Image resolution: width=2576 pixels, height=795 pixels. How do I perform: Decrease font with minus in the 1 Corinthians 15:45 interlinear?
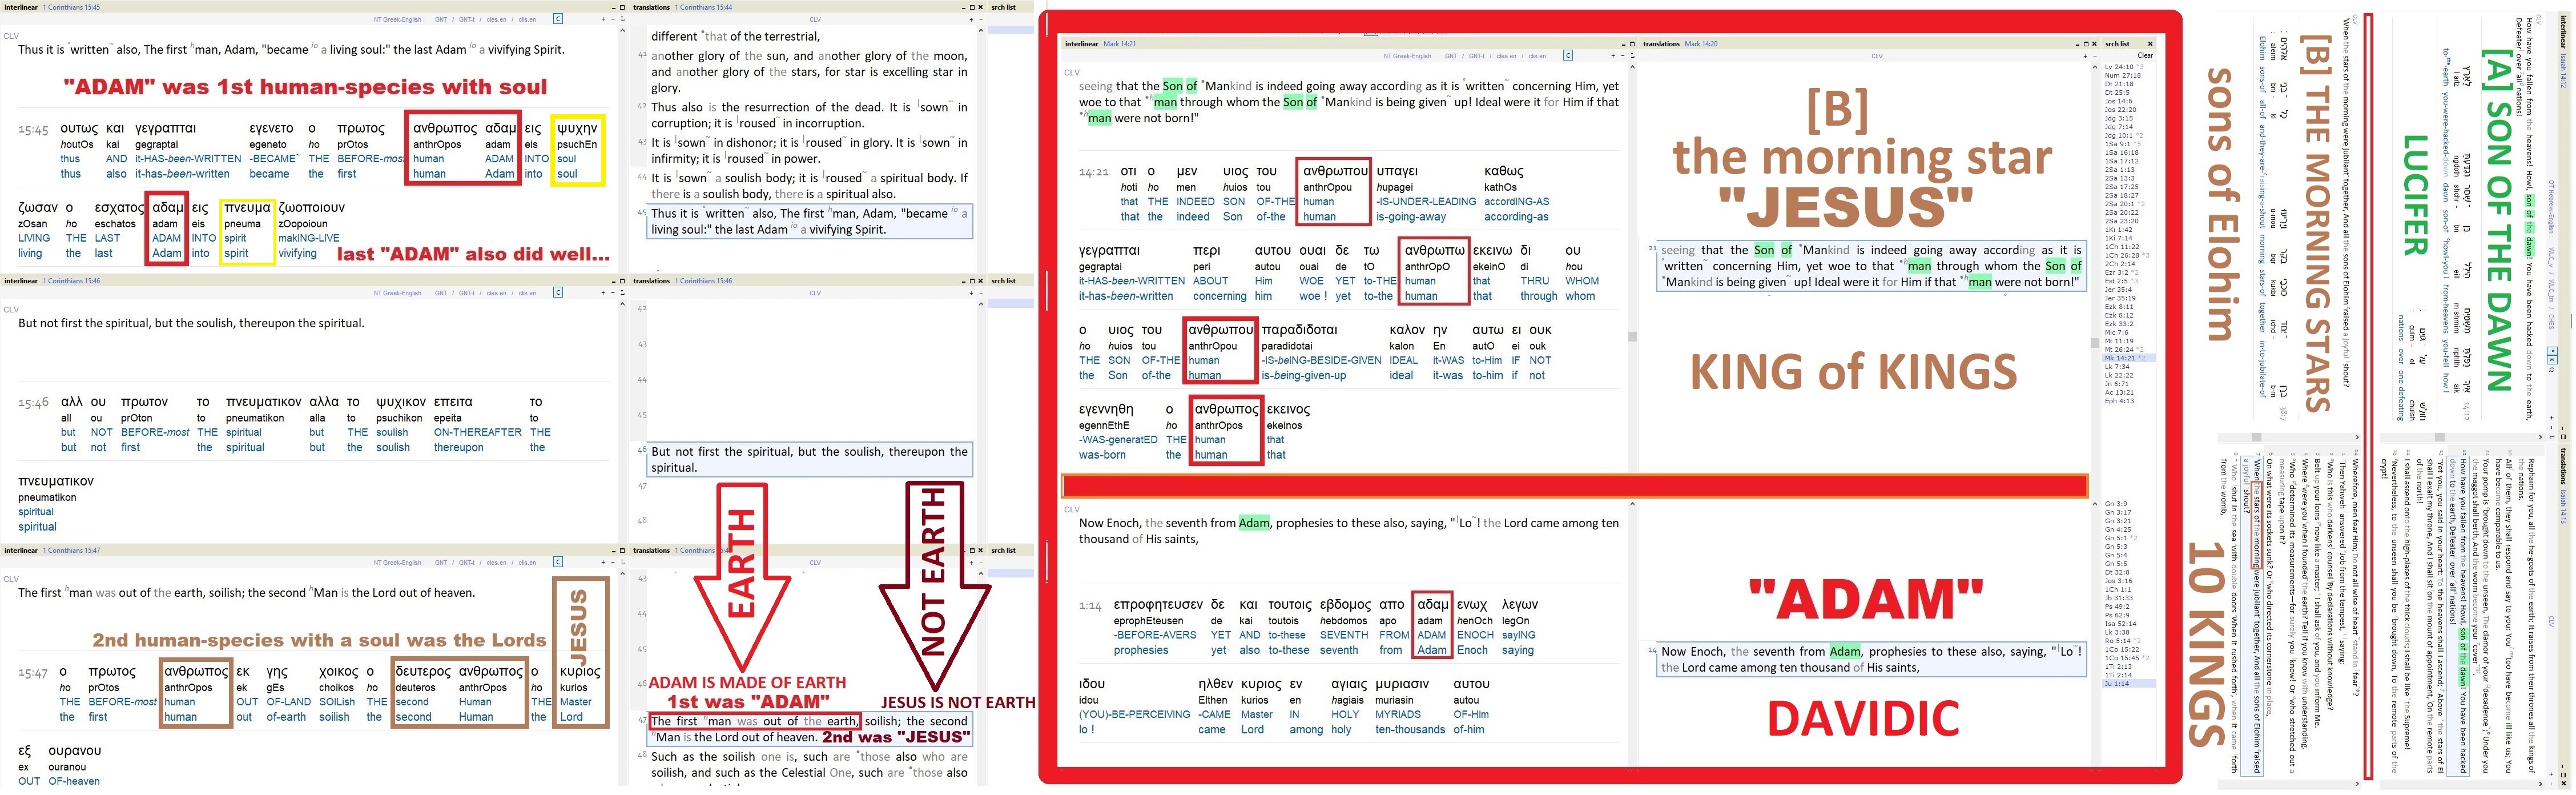click(613, 19)
